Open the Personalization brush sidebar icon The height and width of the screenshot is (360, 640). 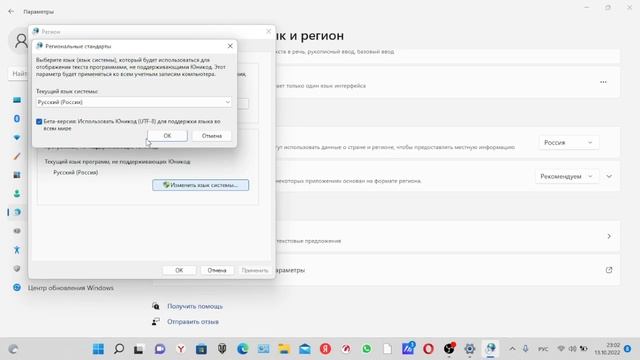coord(17,156)
